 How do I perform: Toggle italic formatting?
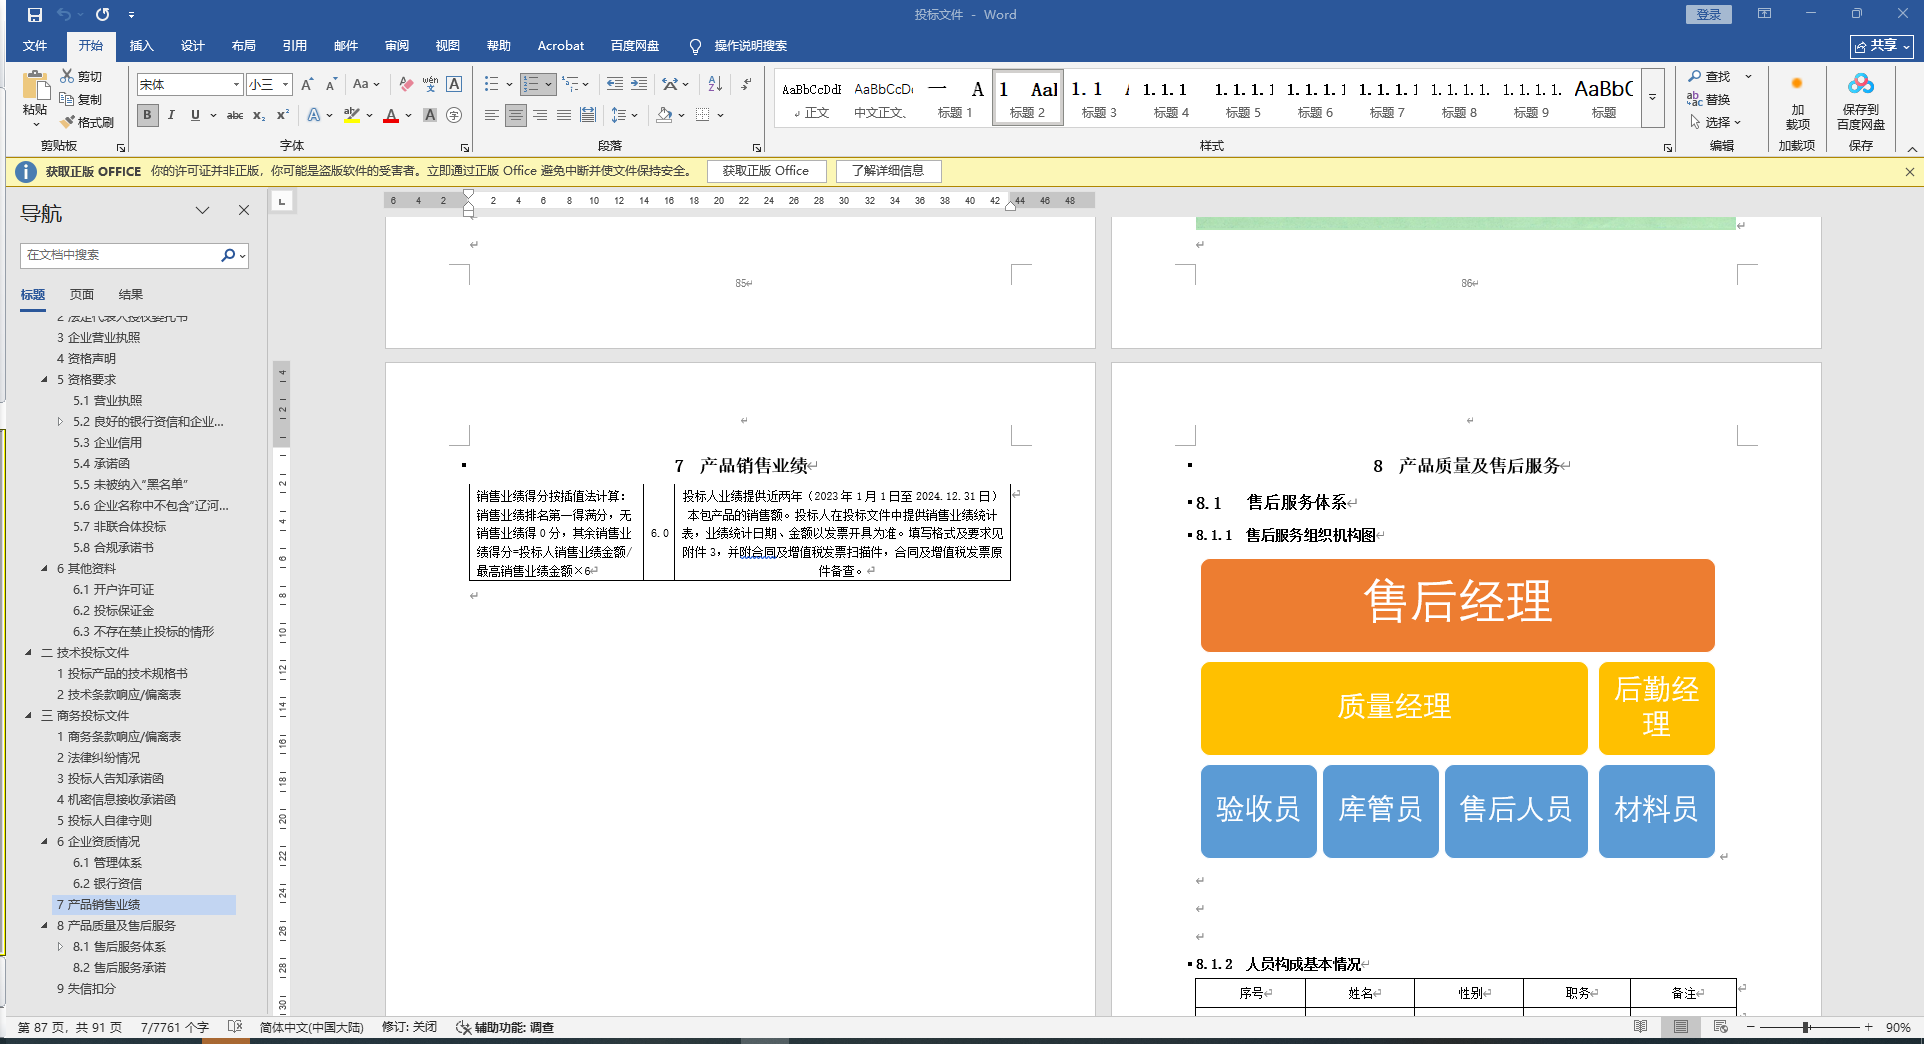[171, 115]
